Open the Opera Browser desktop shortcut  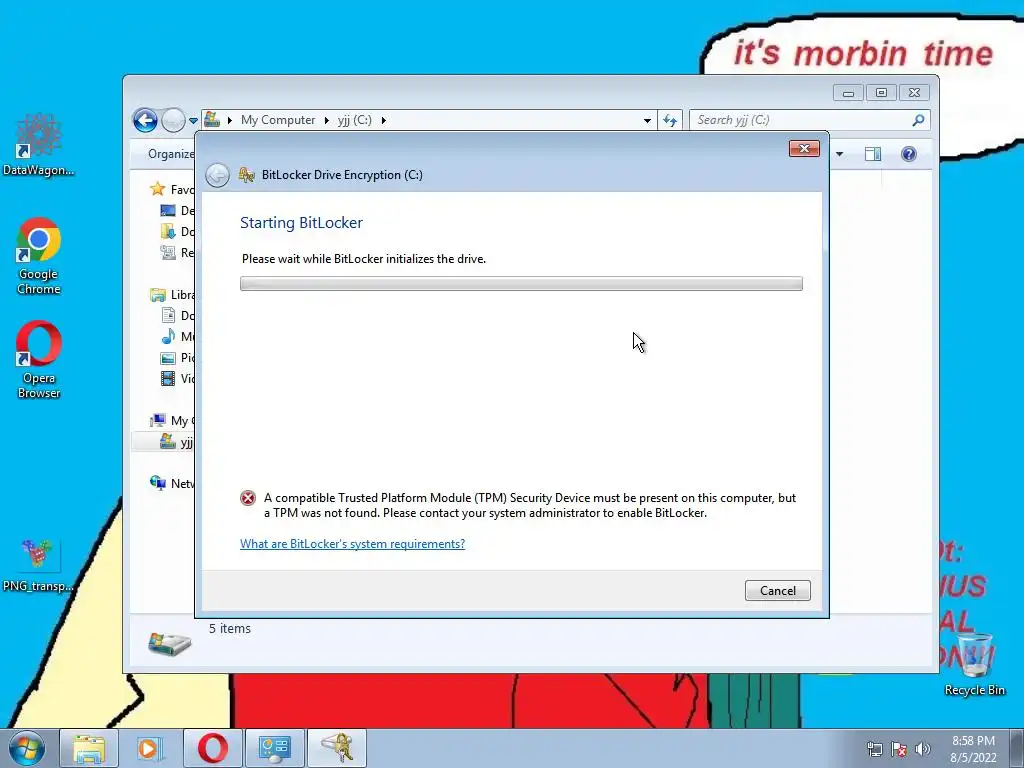39,360
